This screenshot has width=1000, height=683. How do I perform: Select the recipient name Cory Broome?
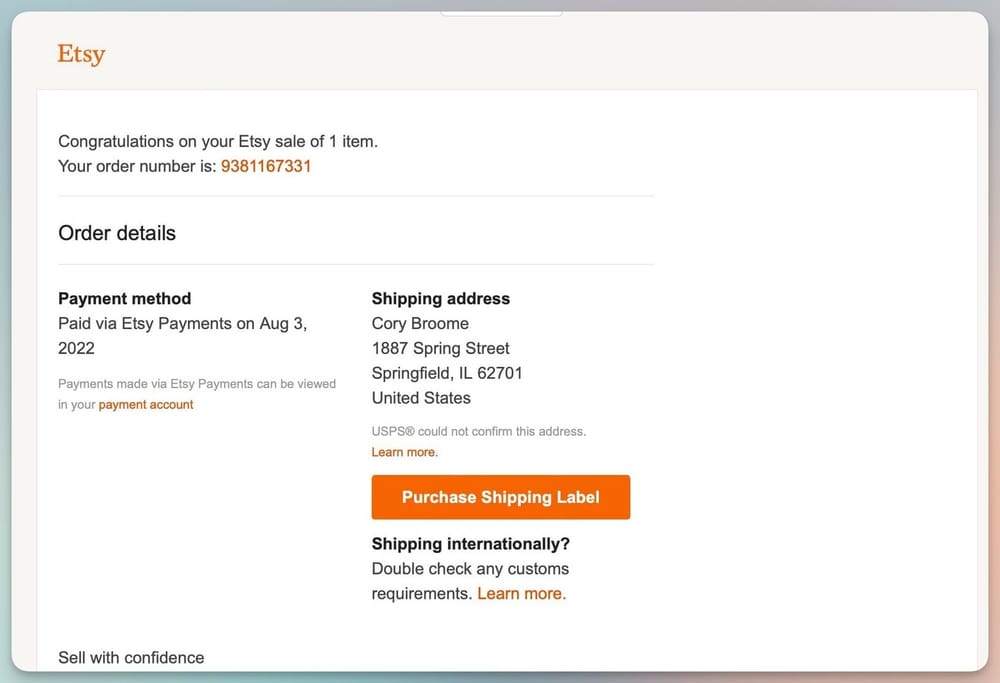click(x=420, y=323)
